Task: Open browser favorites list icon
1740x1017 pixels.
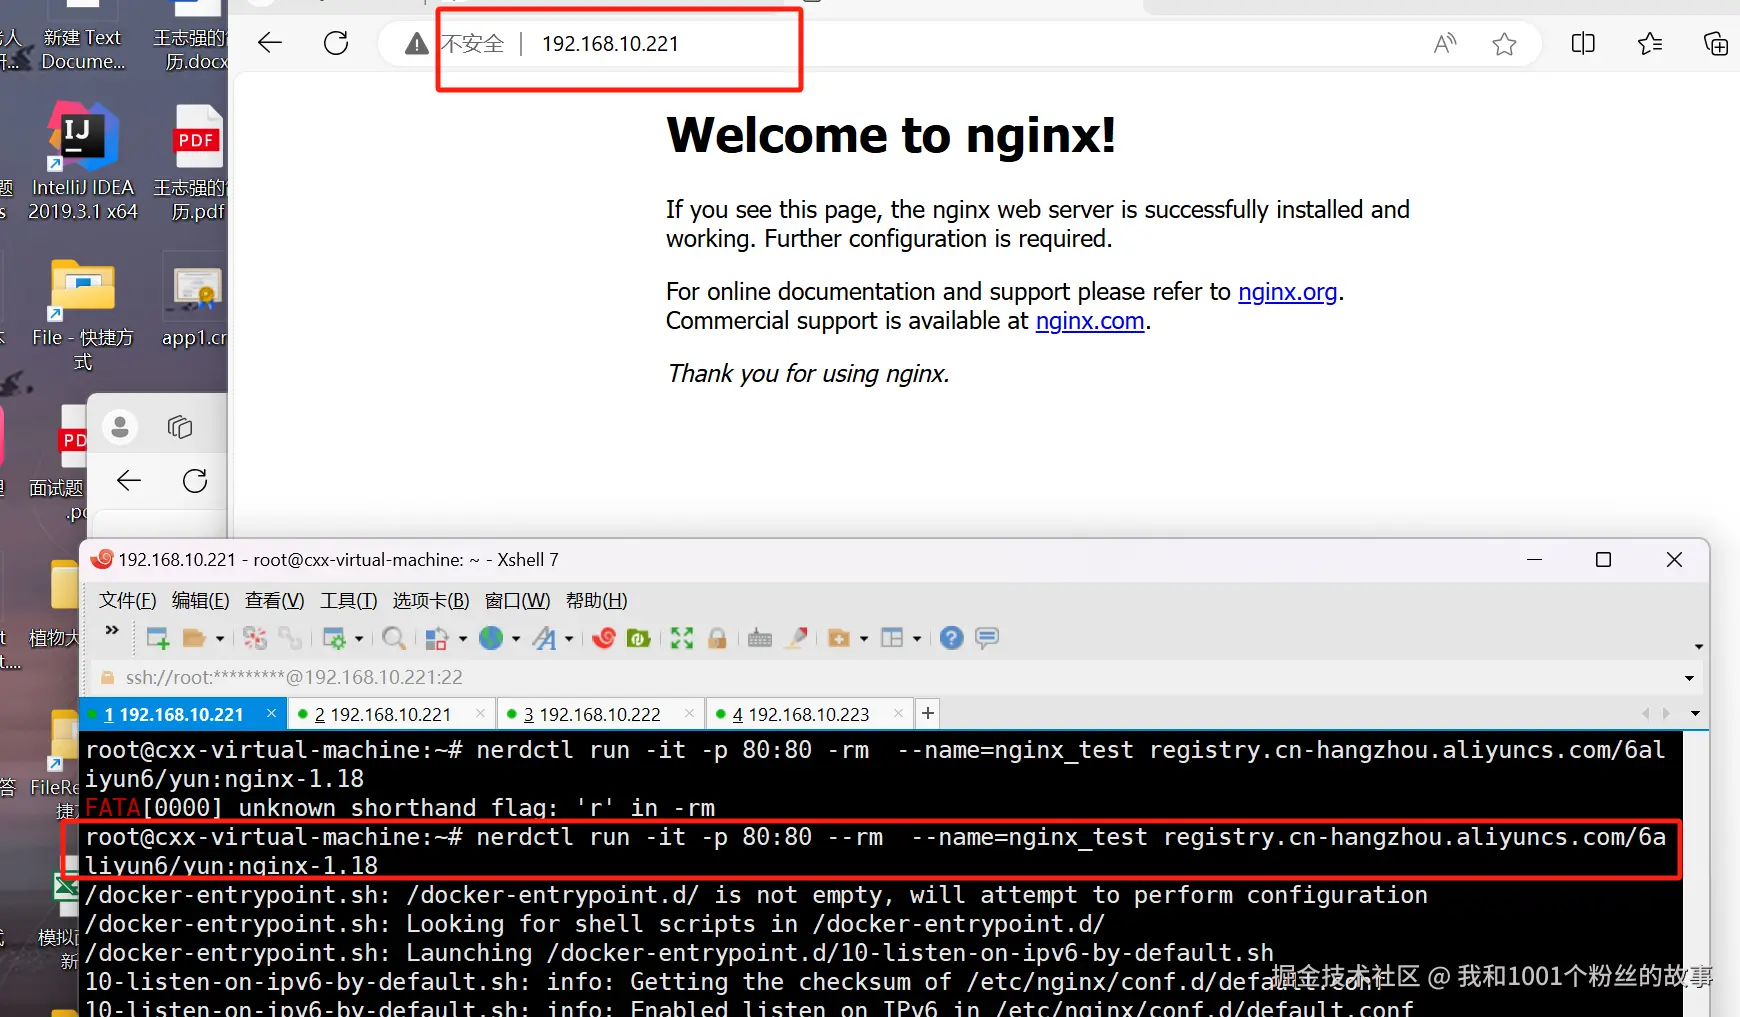Action: pos(1650,43)
